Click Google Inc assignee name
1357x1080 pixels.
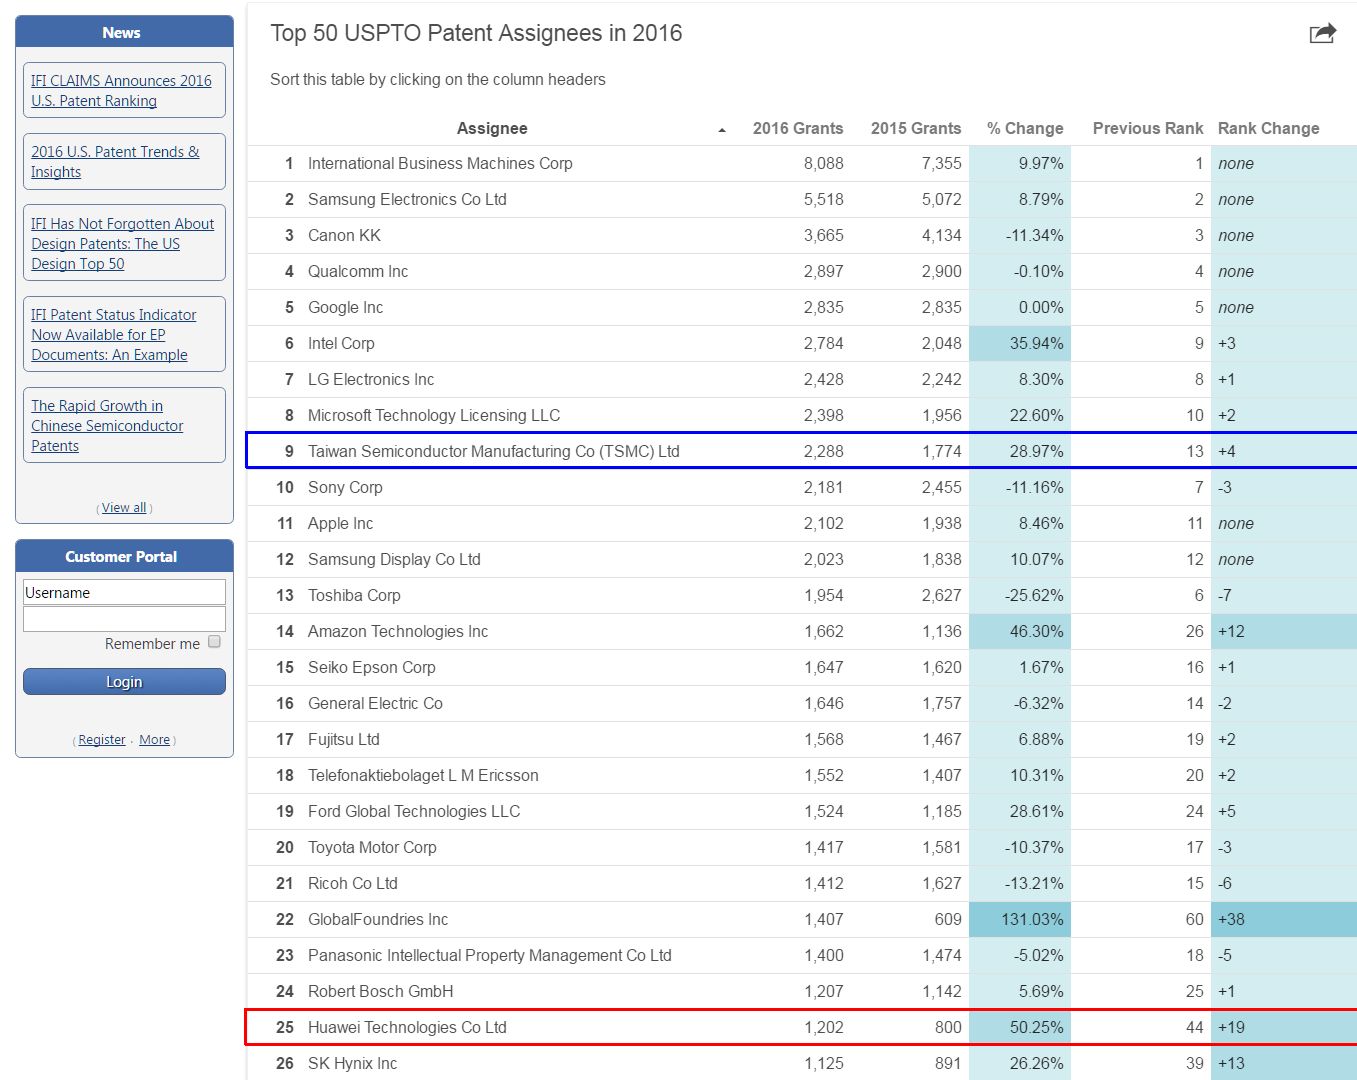click(345, 307)
